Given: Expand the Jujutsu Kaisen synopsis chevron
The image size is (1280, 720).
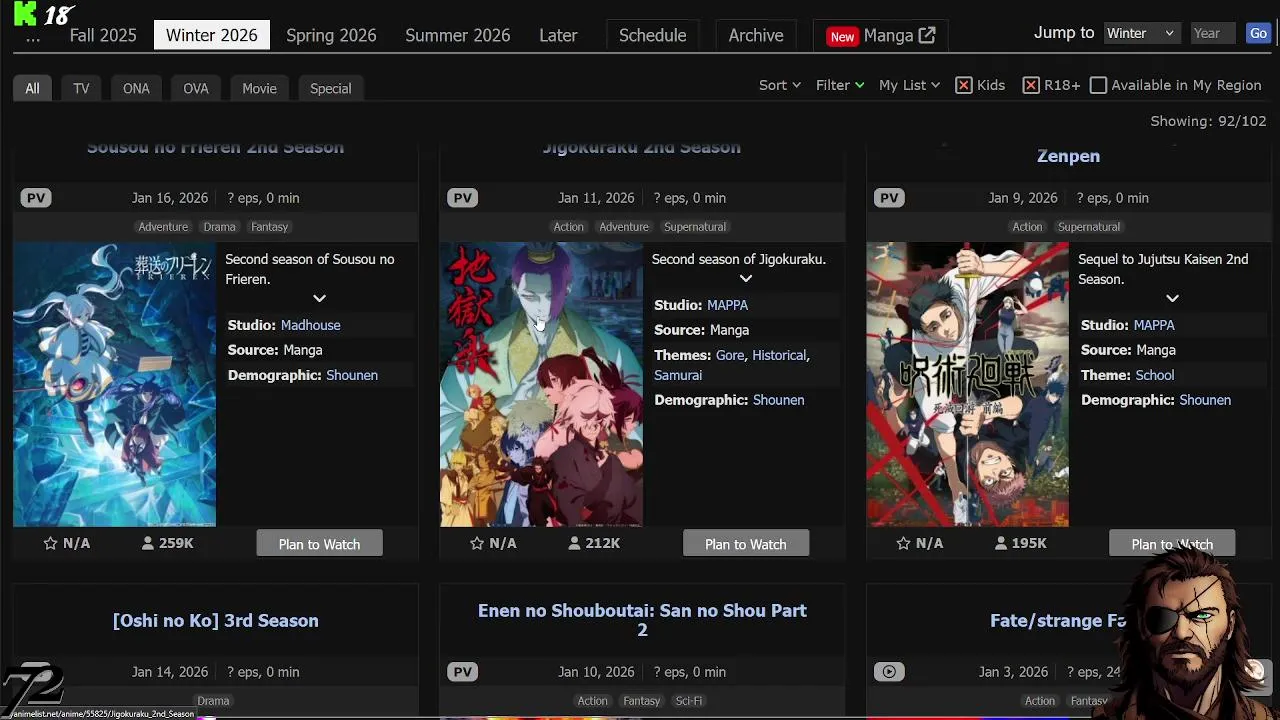Looking at the screenshot, I should tap(1172, 298).
